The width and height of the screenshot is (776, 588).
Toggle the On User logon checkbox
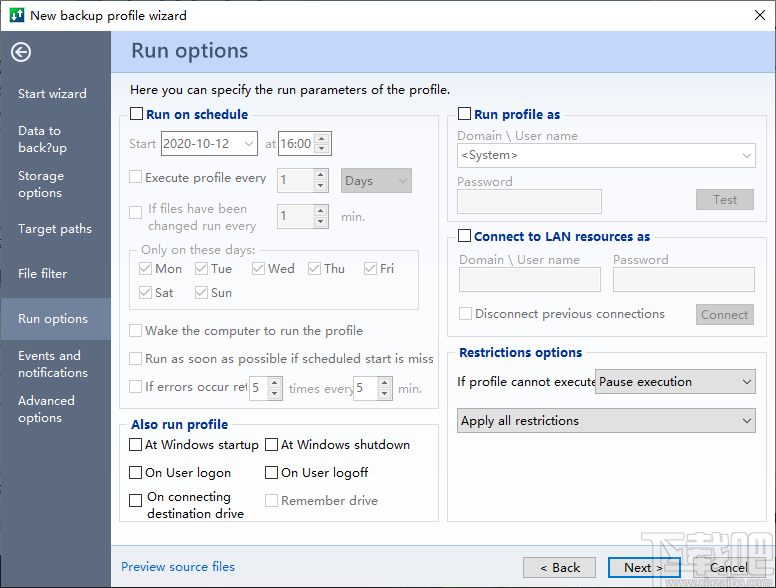pos(136,473)
